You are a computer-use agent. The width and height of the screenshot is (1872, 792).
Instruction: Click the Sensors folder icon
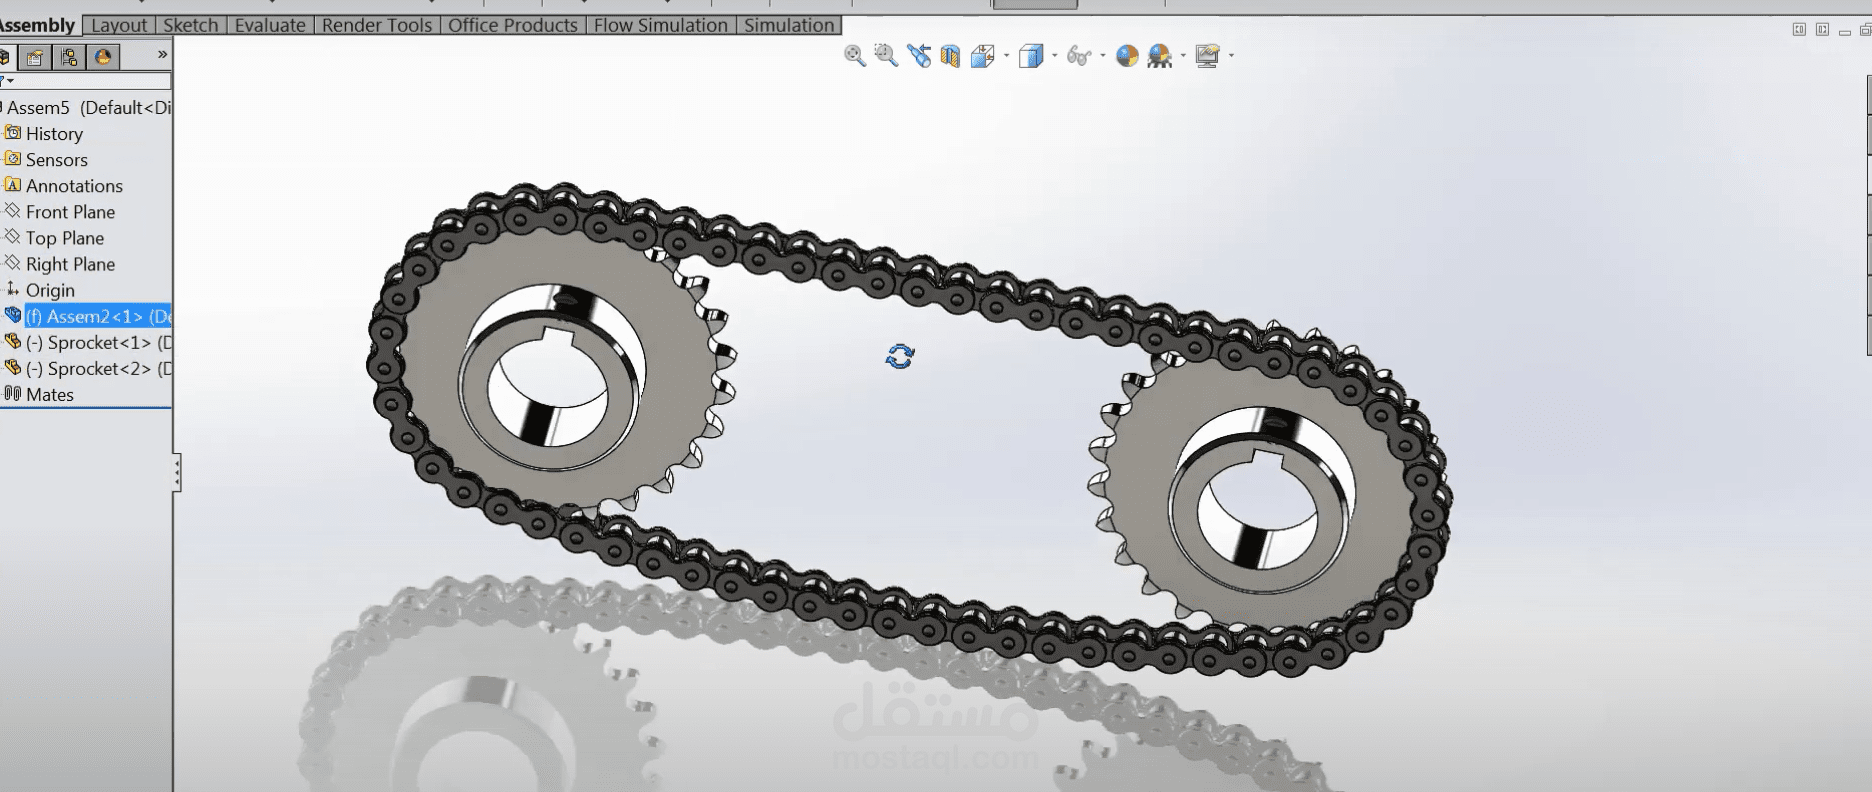(12, 158)
